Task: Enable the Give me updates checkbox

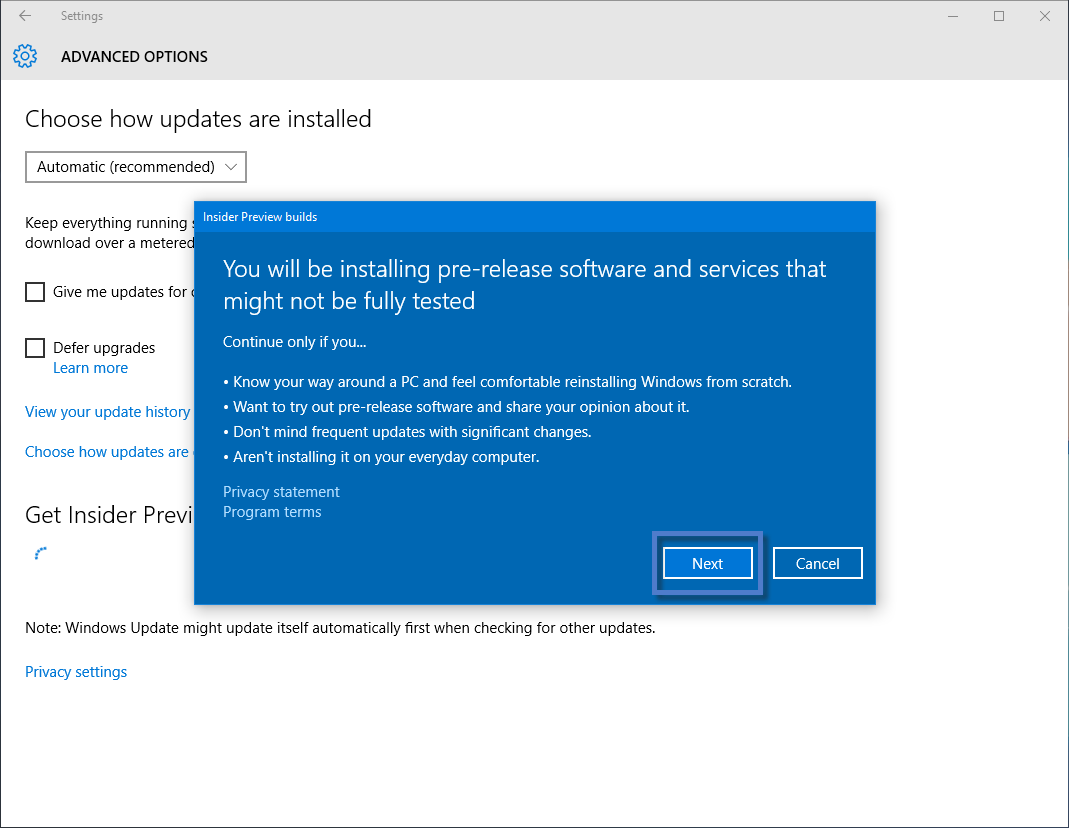Action: click(x=35, y=292)
